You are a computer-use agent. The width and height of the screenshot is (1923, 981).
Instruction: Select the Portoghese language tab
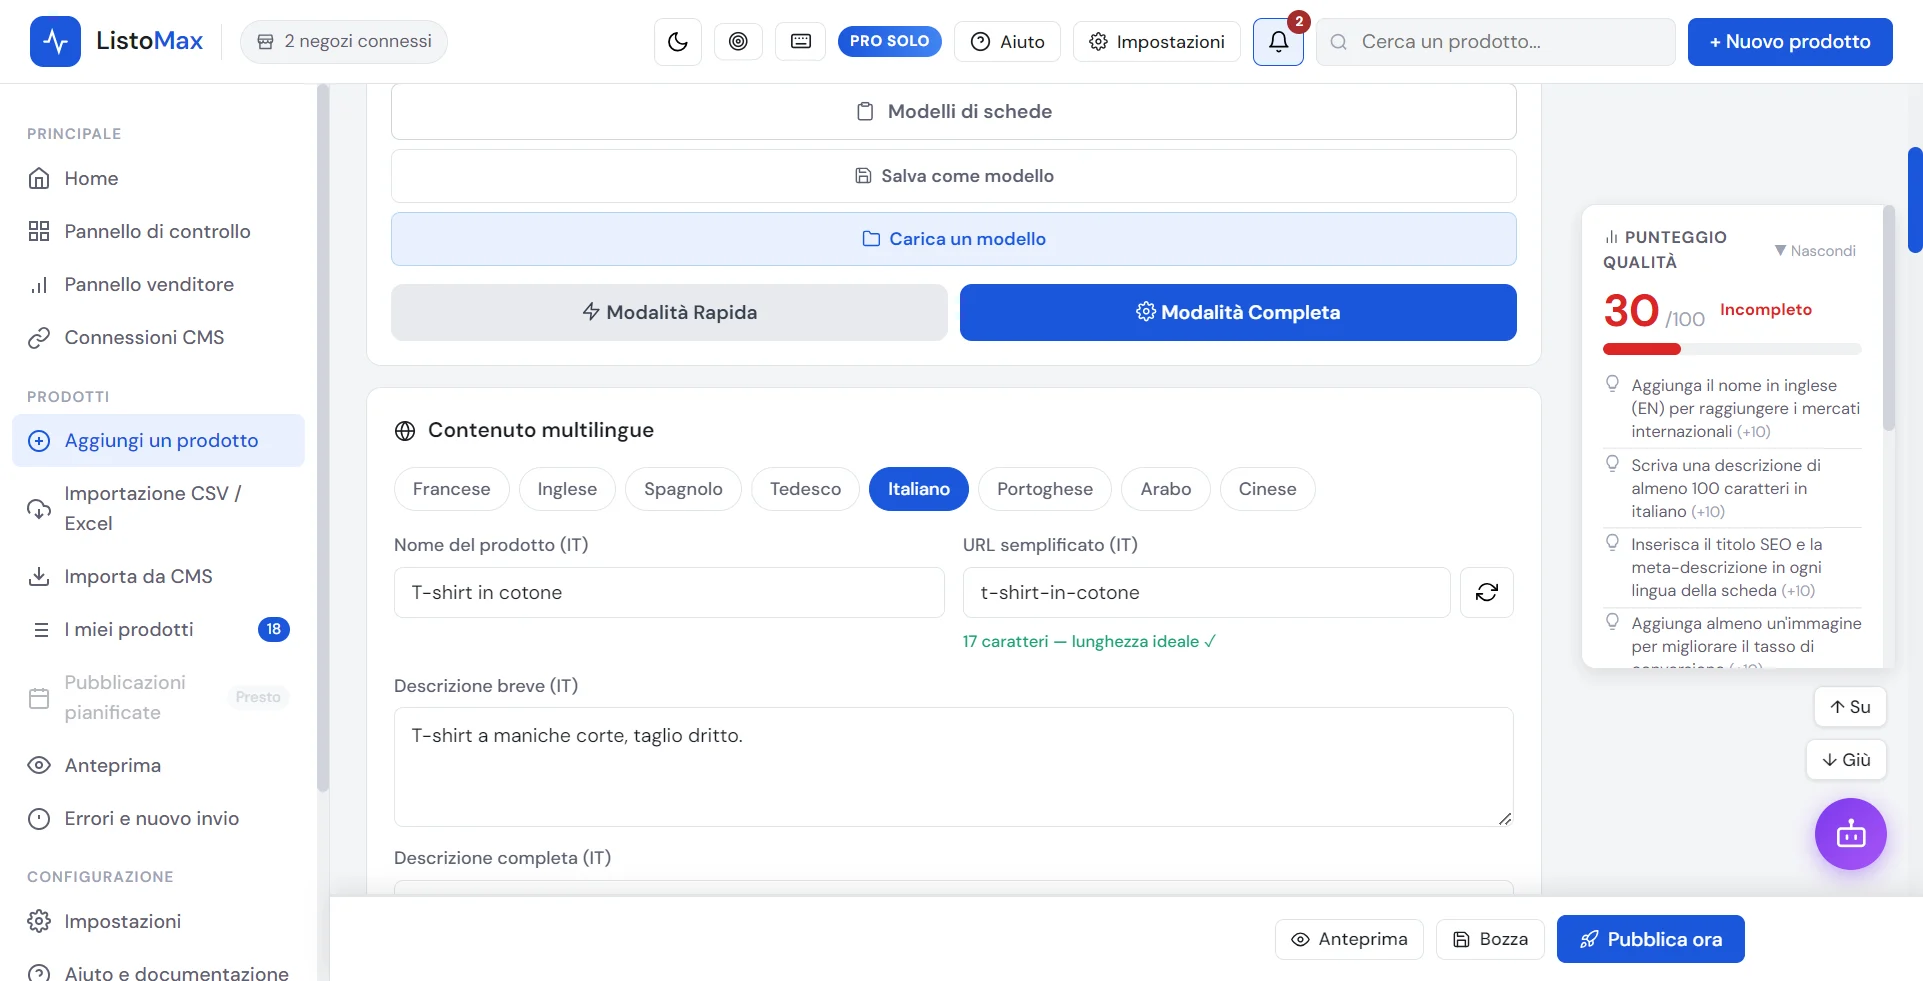[1044, 489]
